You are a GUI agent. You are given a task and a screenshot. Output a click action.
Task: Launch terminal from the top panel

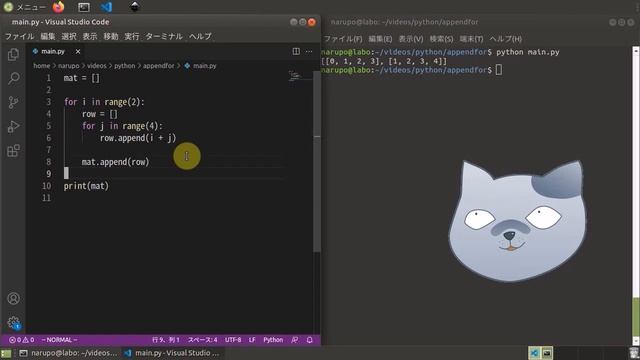click(x=84, y=7)
